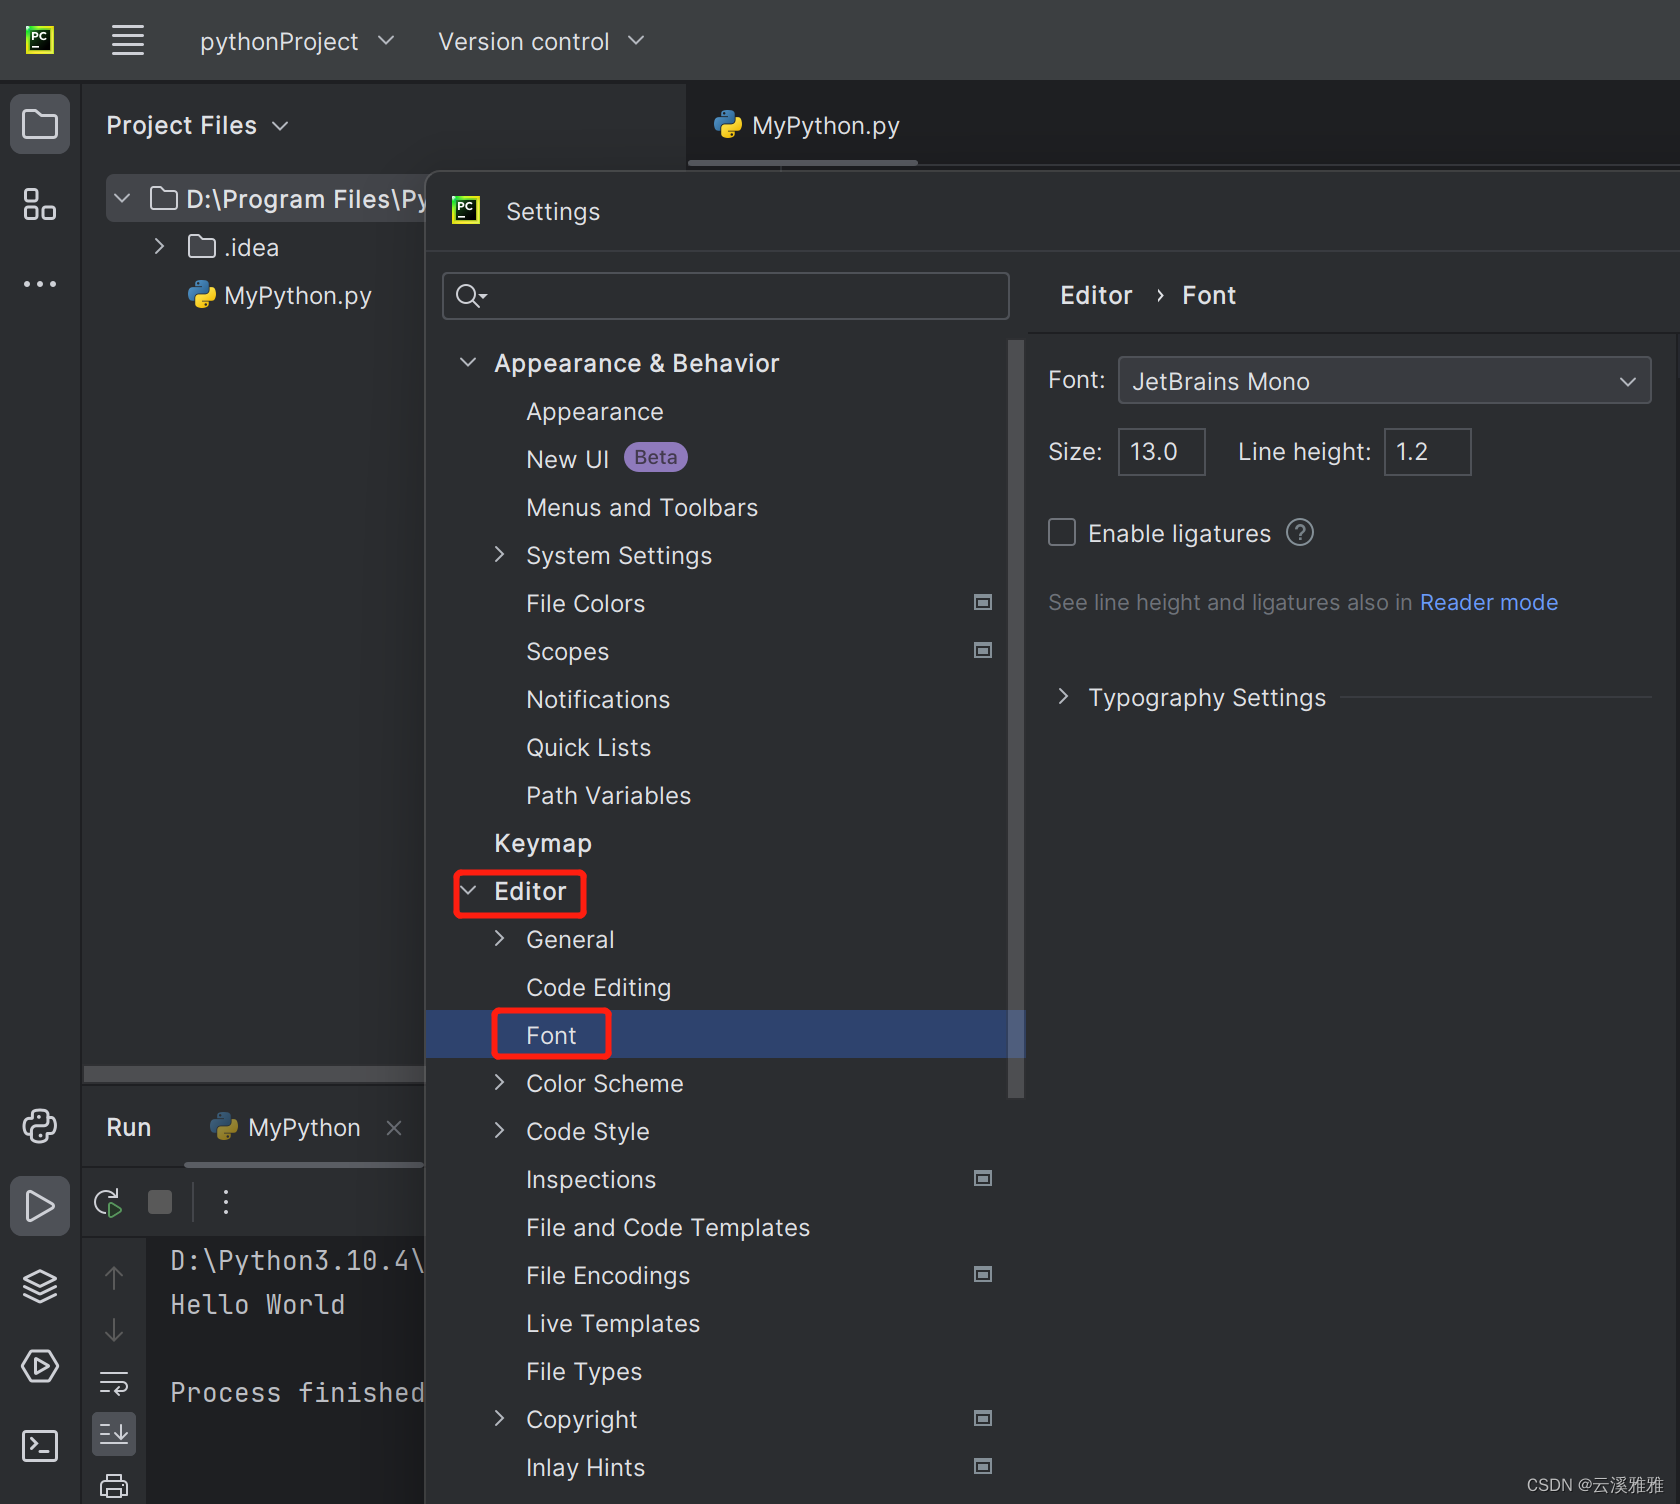Expand the Color Scheme node
This screenshot has width=1680, height=1504.
click(499, 1083)
